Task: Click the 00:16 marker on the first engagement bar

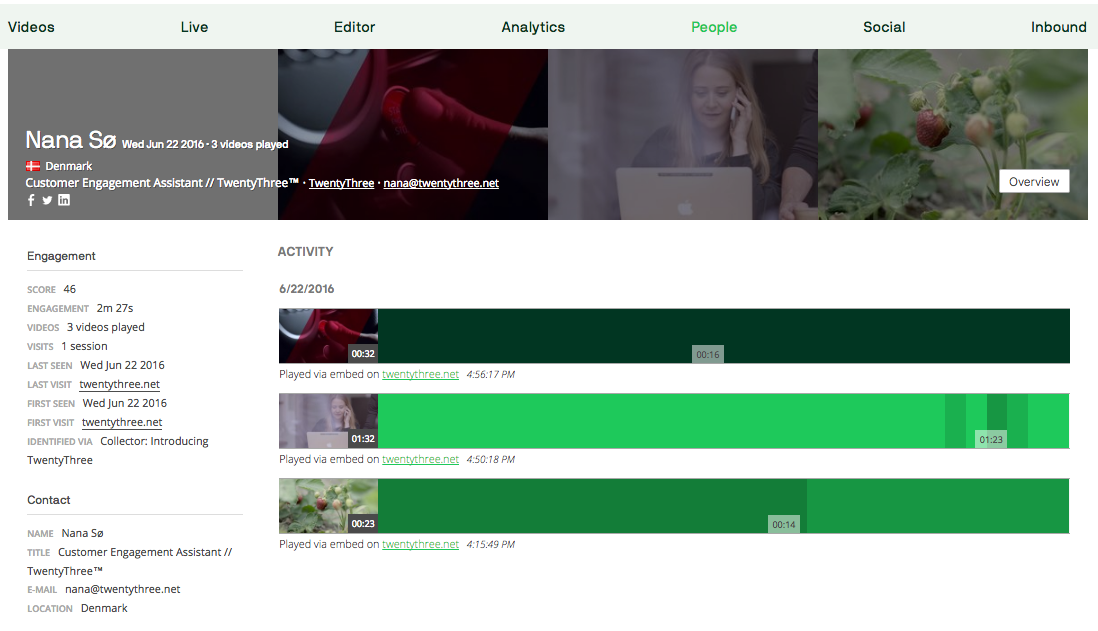Action: click(x=707, y=354)
